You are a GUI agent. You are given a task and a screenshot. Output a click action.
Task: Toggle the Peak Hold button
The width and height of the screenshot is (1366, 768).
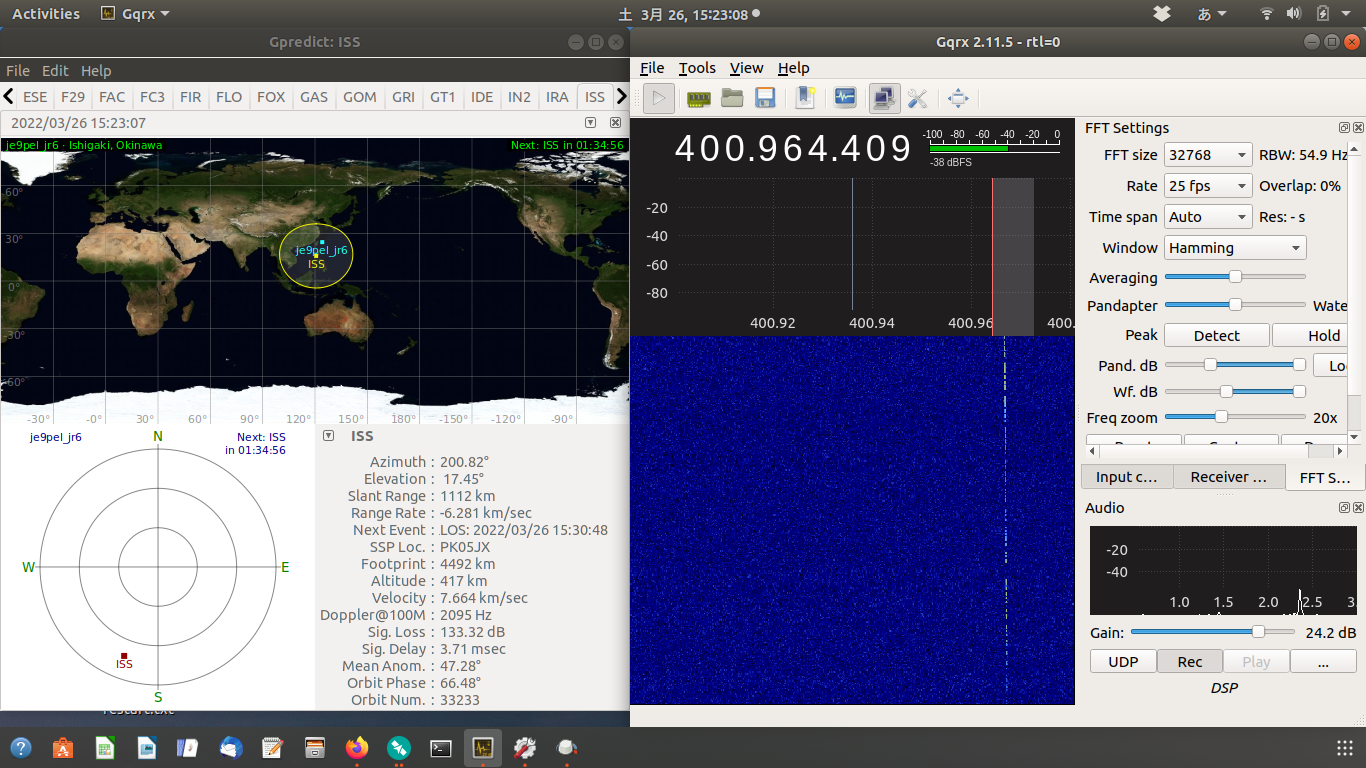(x=1310, y=336)
